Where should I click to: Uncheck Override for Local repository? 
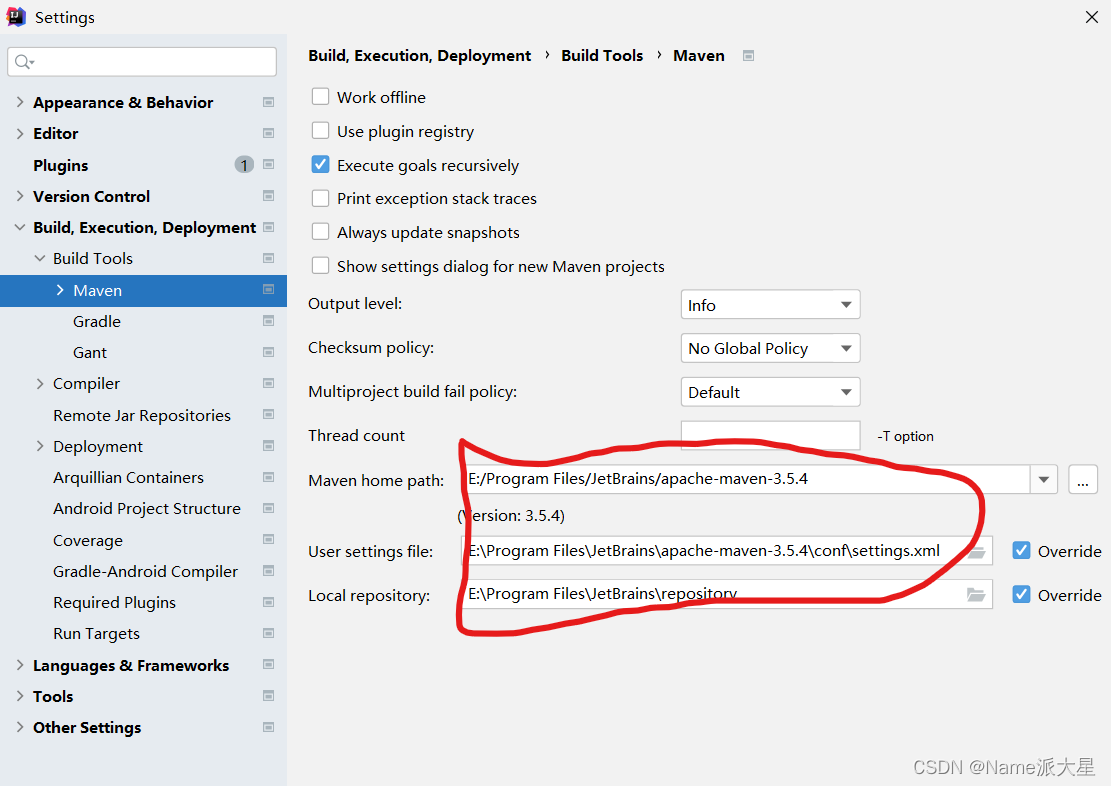pyautogui.click(x=1021, y=595)
